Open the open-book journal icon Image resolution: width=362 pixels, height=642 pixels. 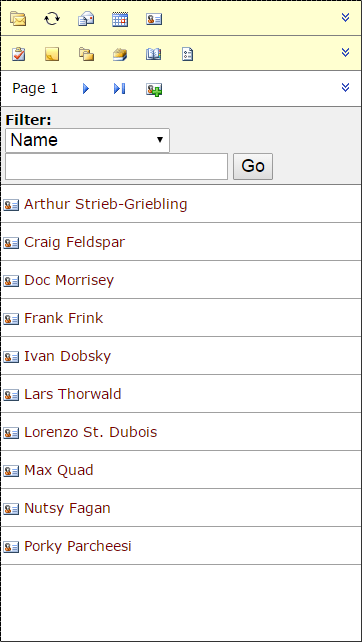click(154, 54)
